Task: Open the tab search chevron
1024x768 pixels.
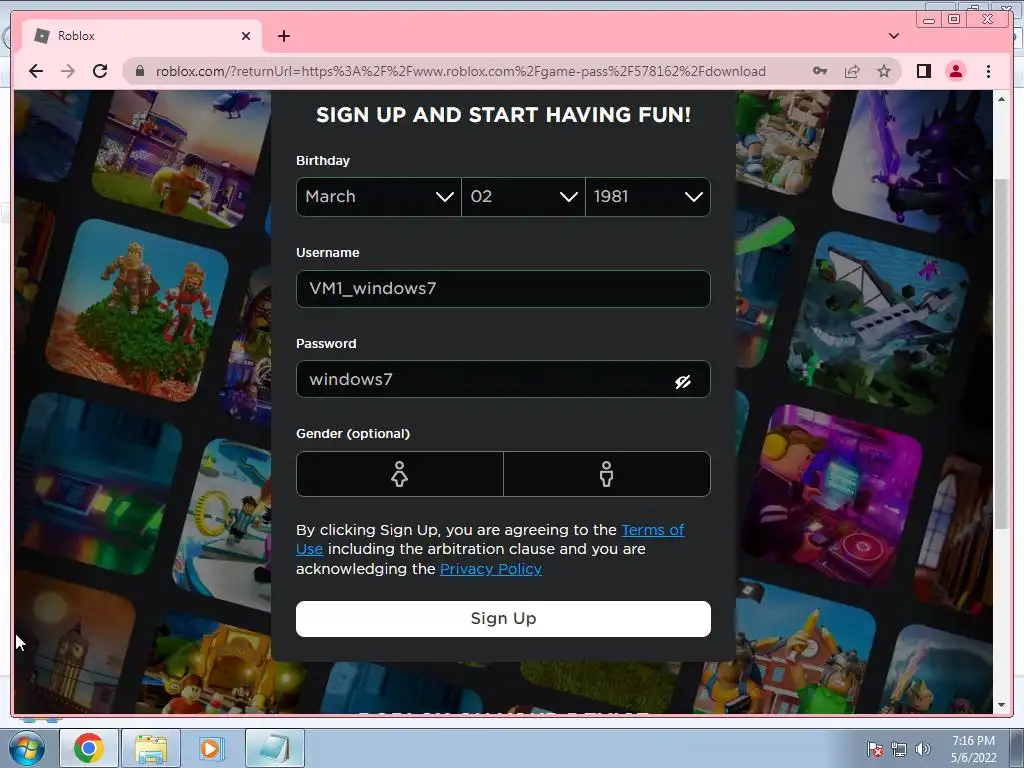Action: [893, 36]
